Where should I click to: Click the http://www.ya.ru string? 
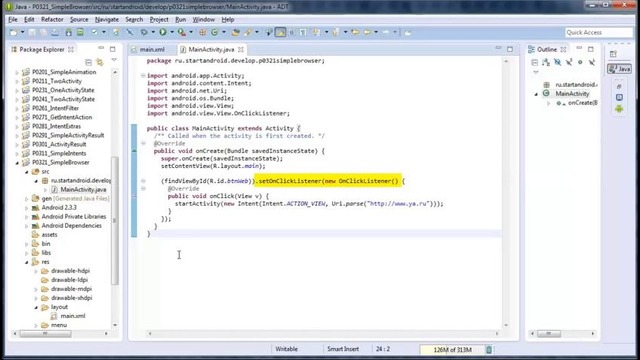coord(398,204)
